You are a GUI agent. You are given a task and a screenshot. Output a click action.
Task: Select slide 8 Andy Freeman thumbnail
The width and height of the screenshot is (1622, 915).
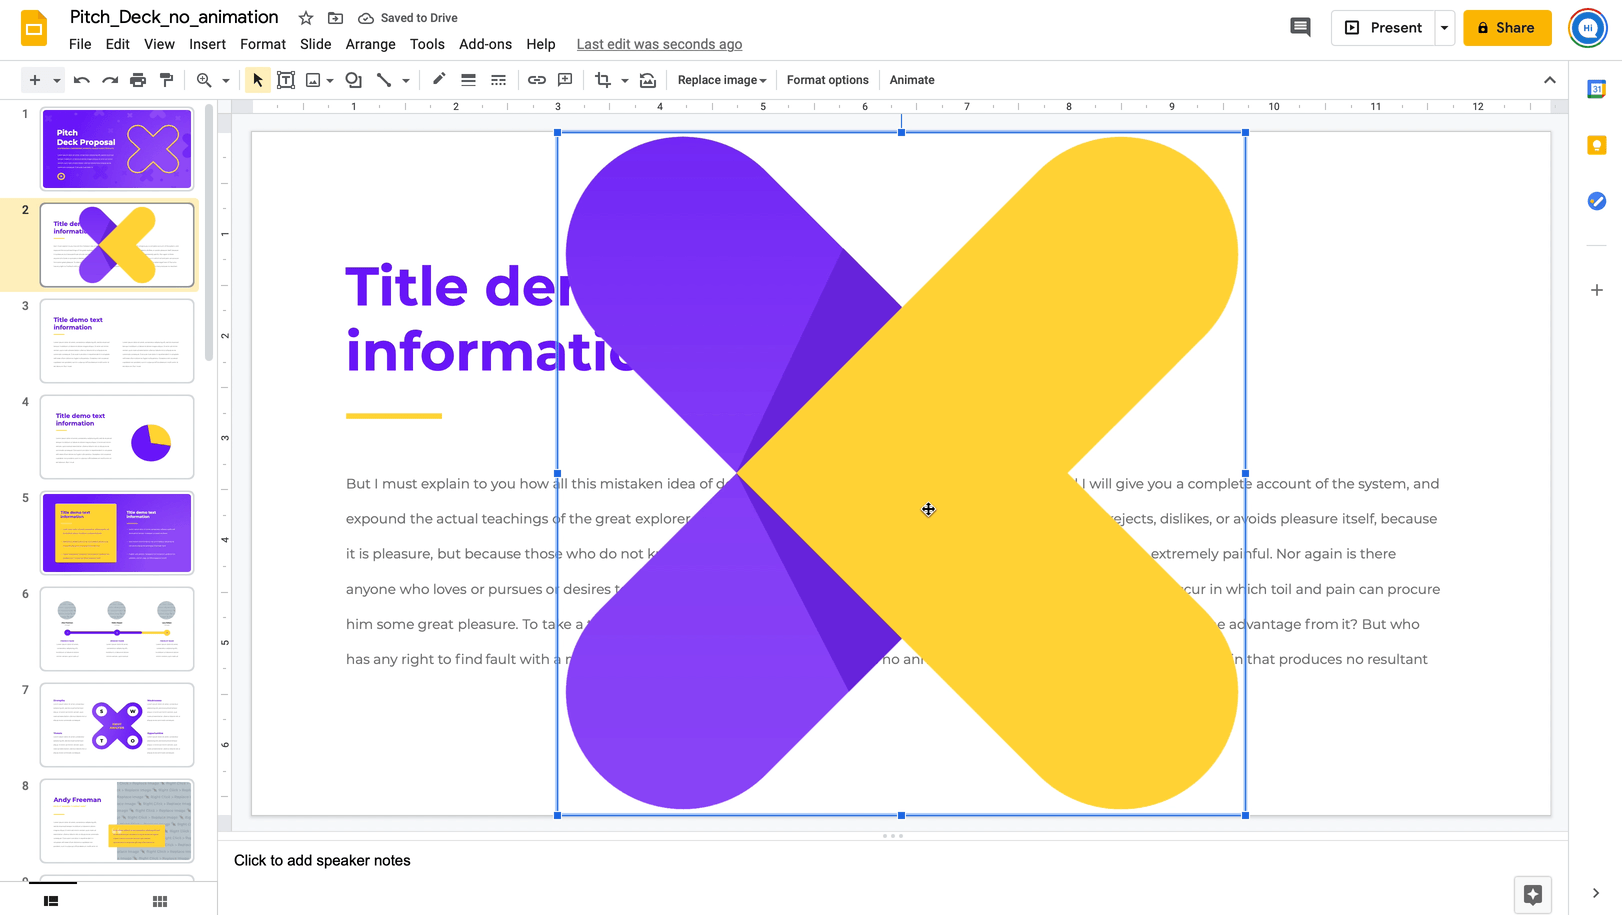coord(117,821)
